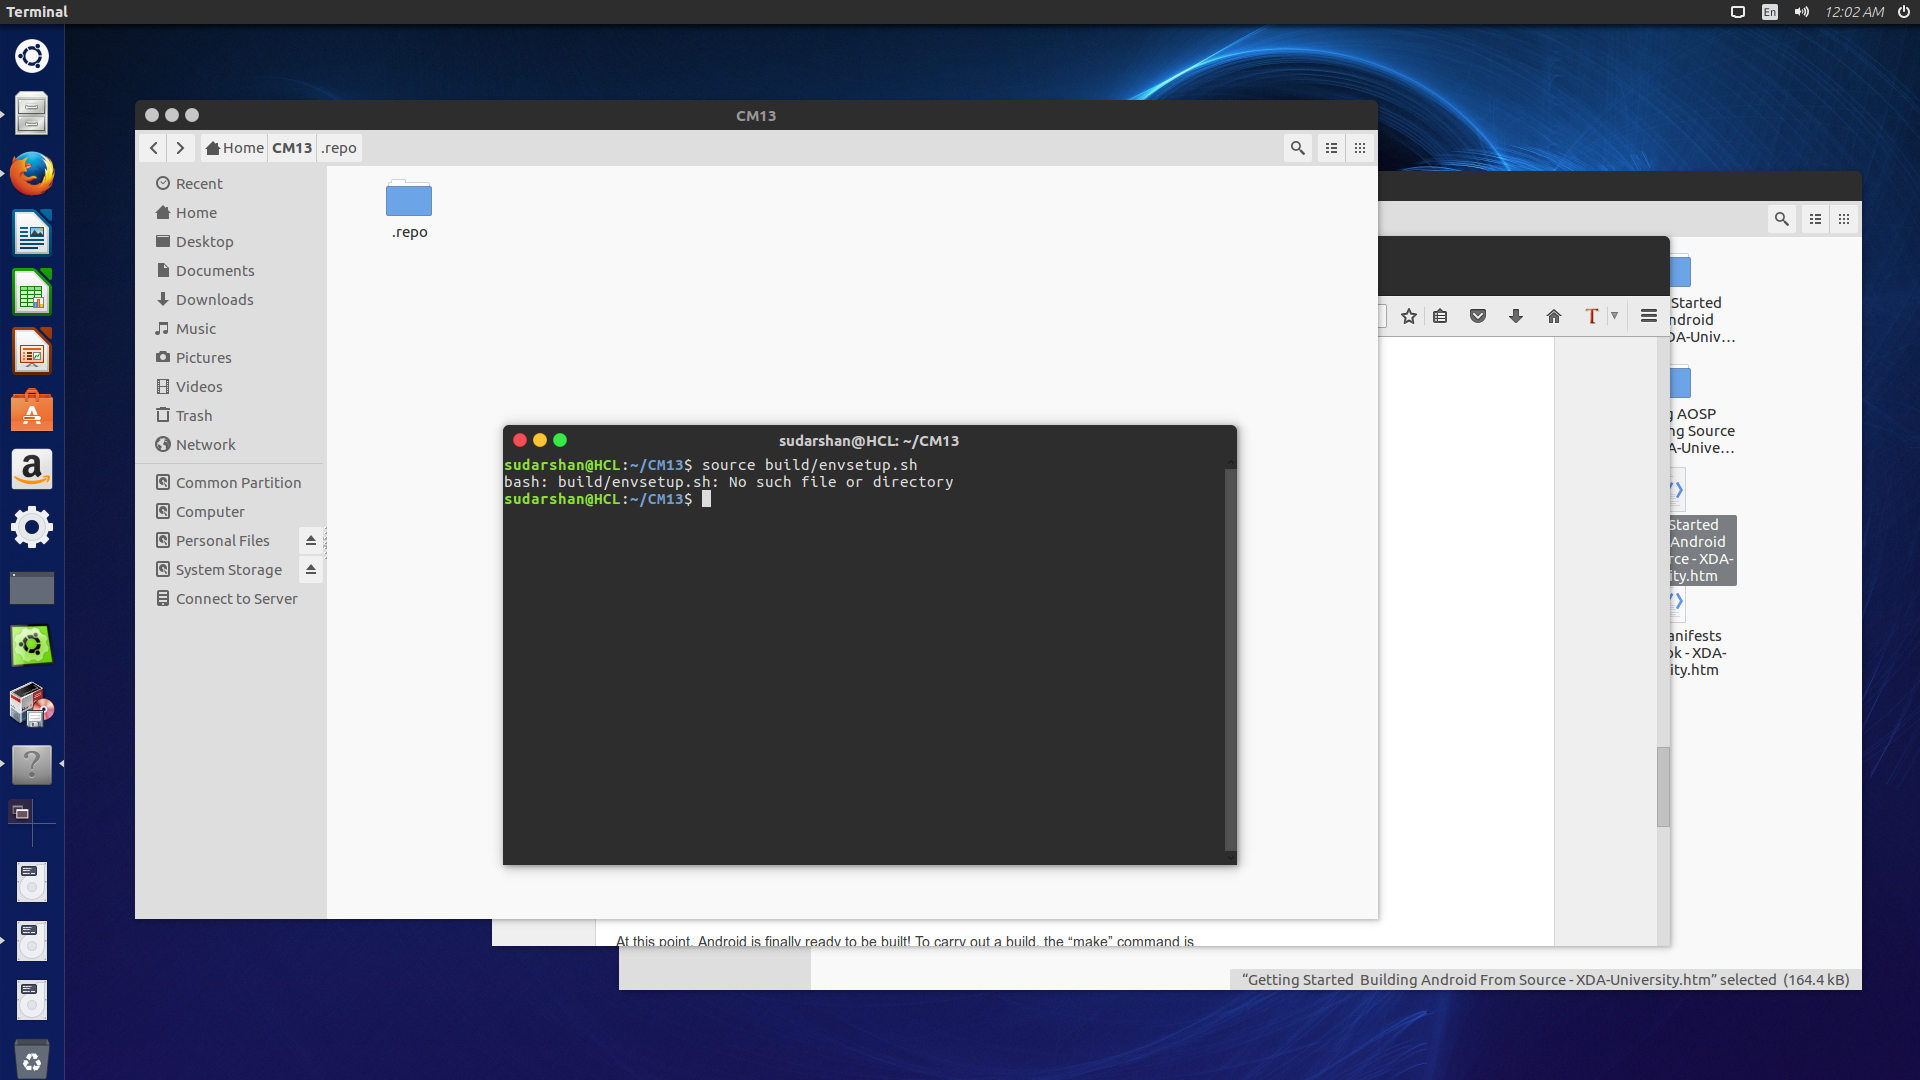This screenshot has width=1920, height=1080.
Task: Click the Firefox bookmark star icon
Action: (x=1409, y=316)
